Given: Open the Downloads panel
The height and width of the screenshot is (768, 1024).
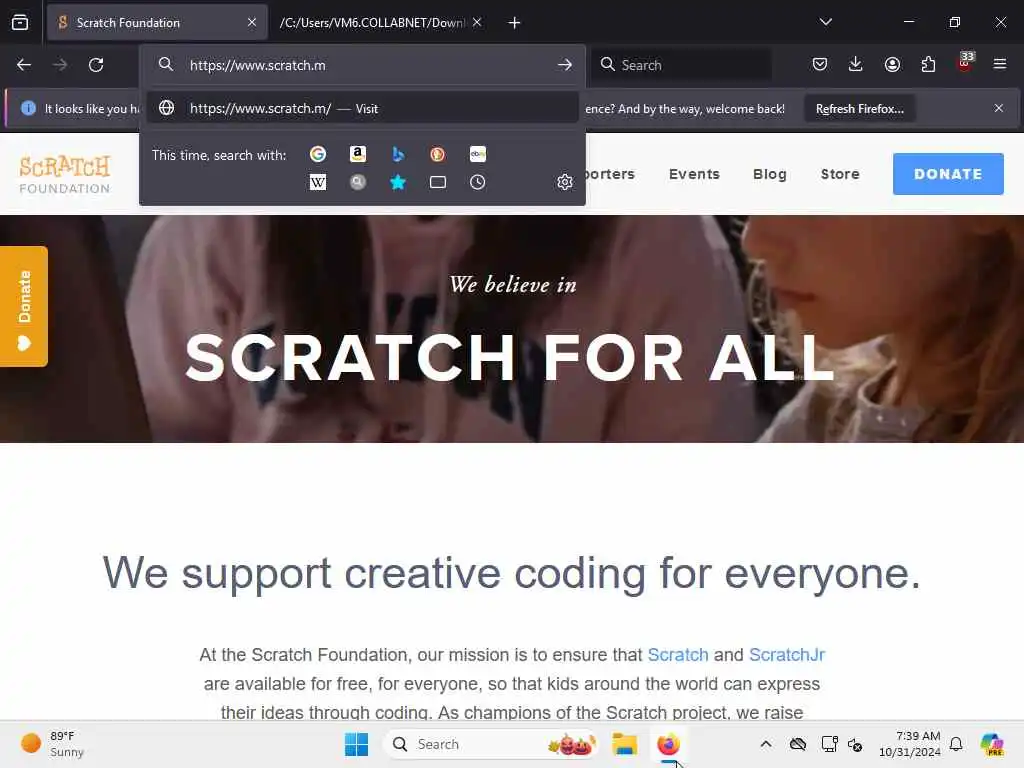Looking at the screenshot, I should [856, 64].
